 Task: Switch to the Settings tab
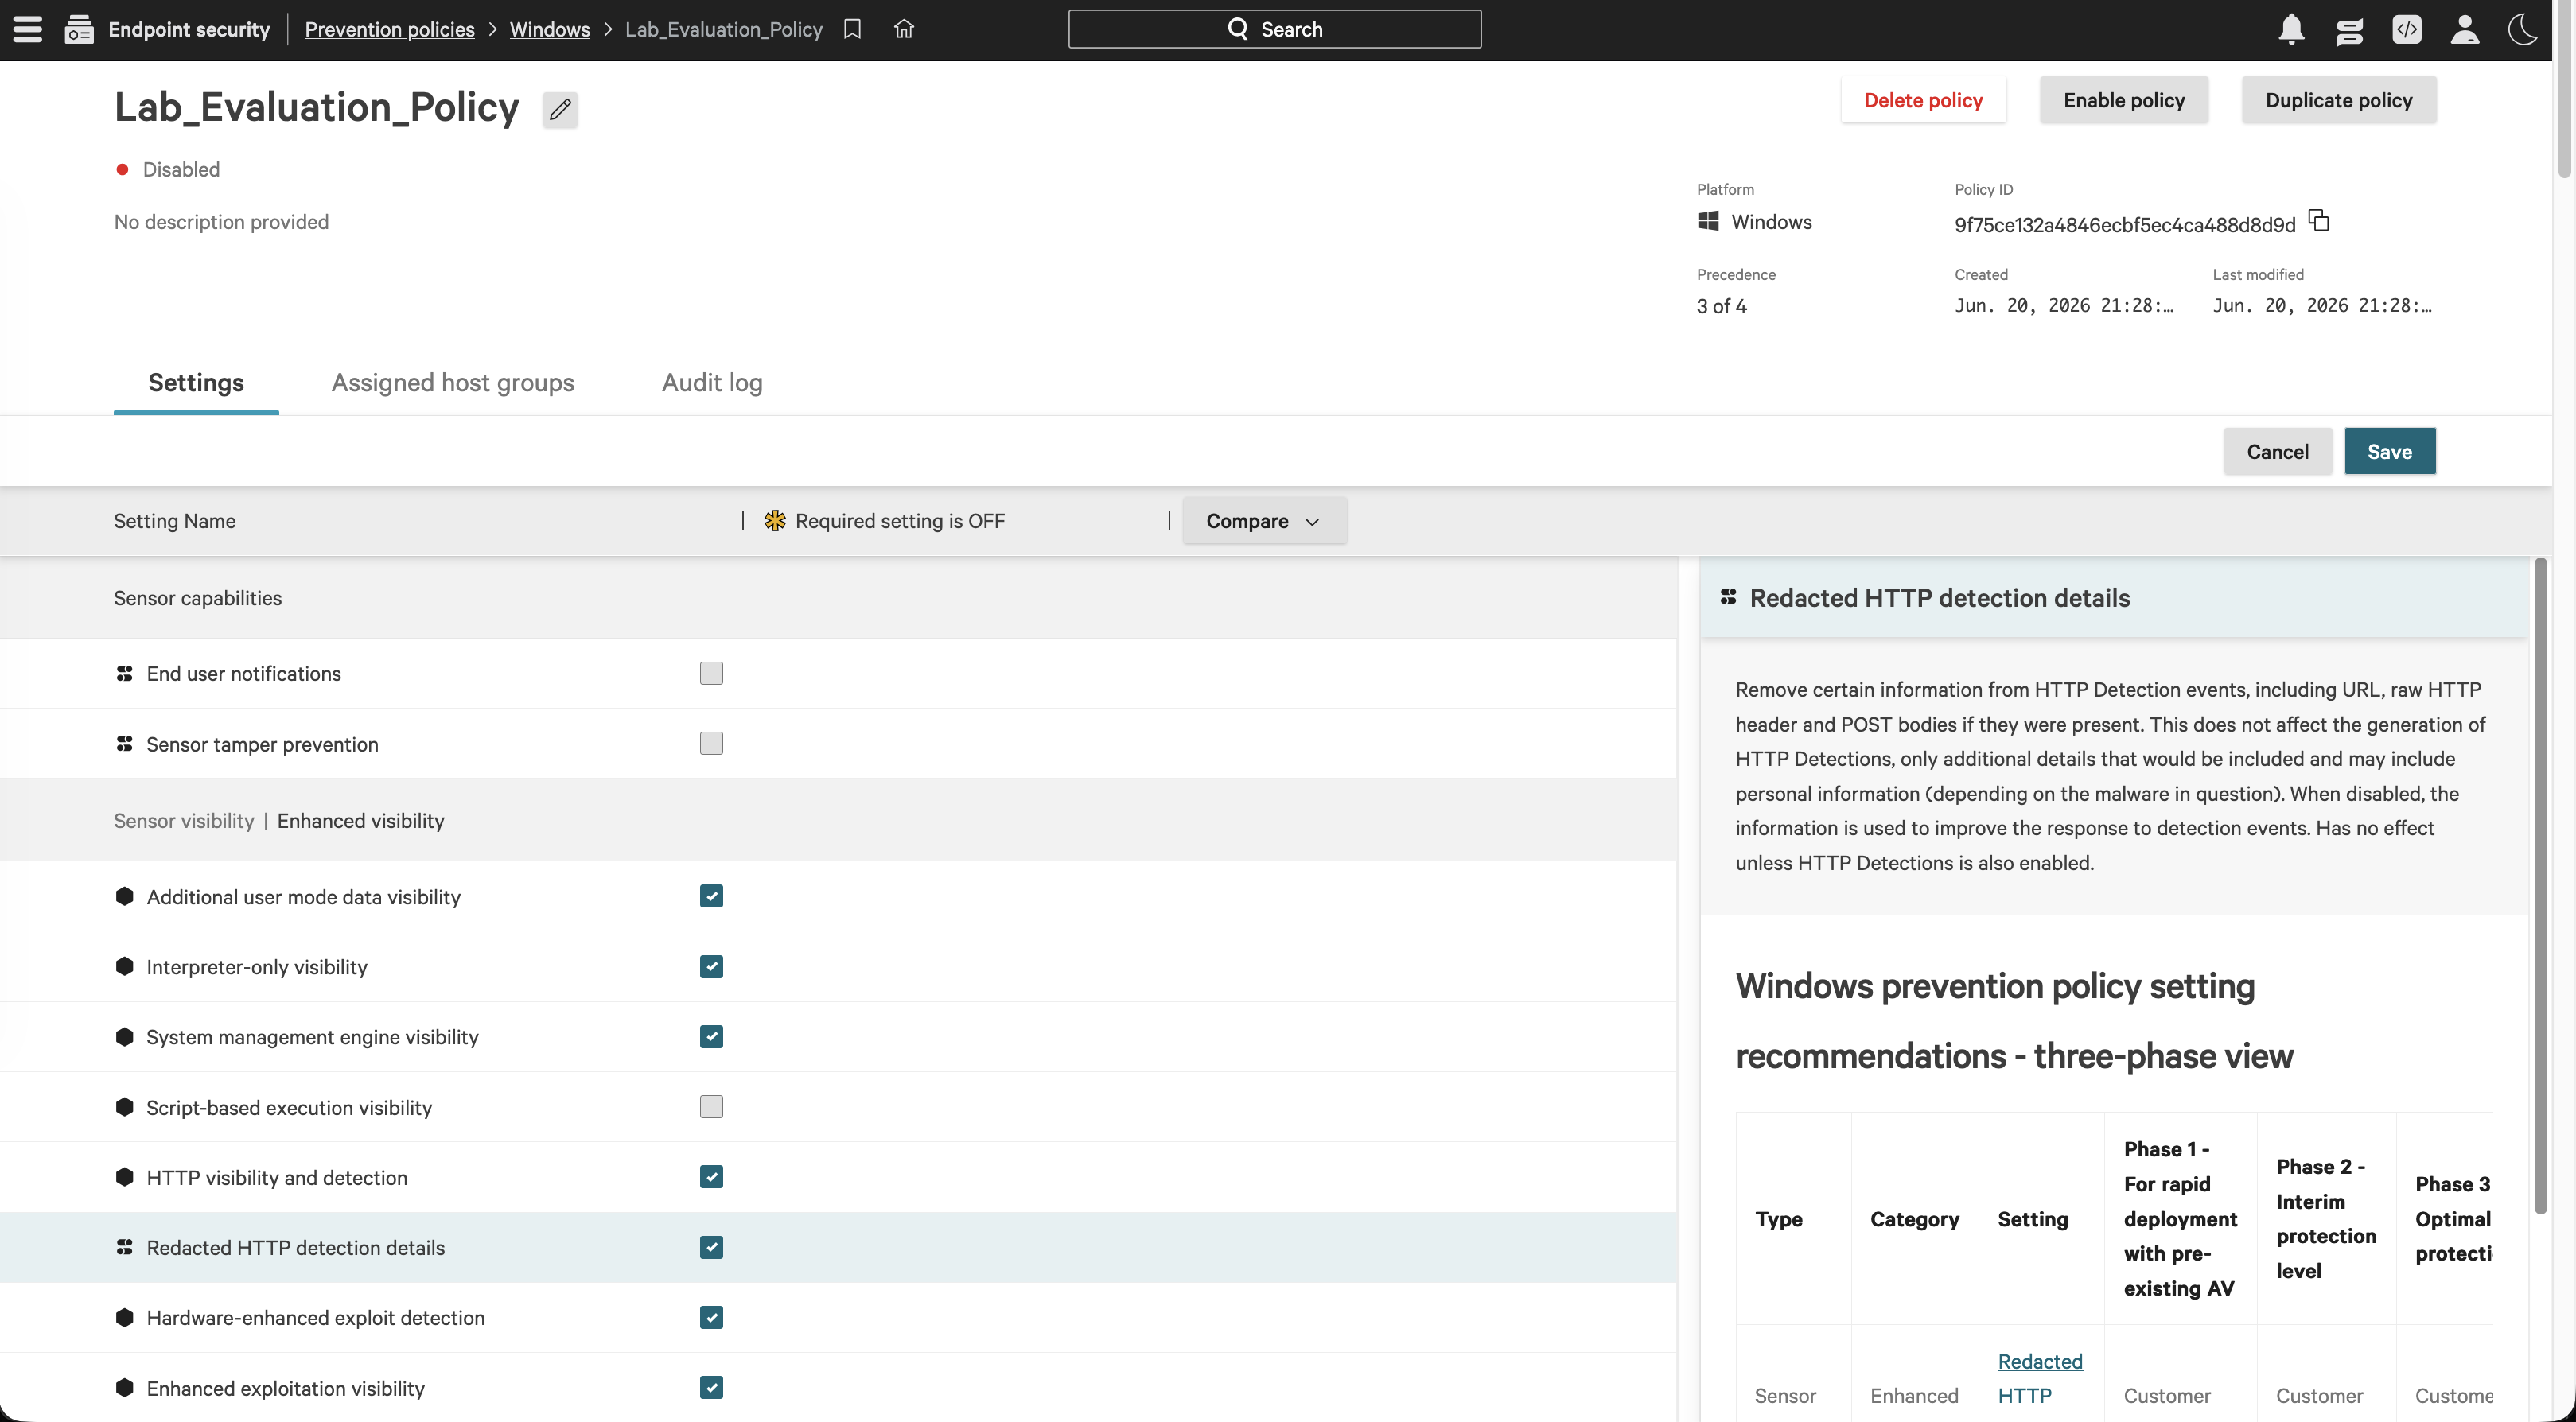196,383
